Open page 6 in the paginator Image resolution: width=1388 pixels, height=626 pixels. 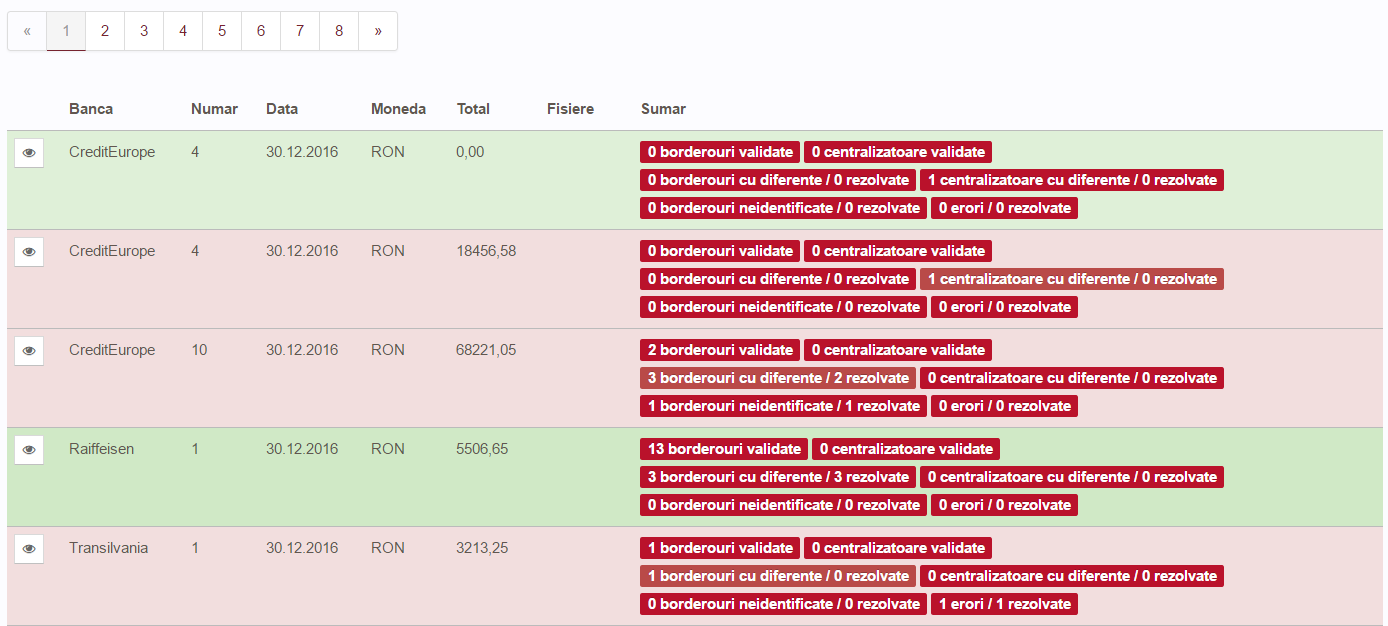[261, 31]
